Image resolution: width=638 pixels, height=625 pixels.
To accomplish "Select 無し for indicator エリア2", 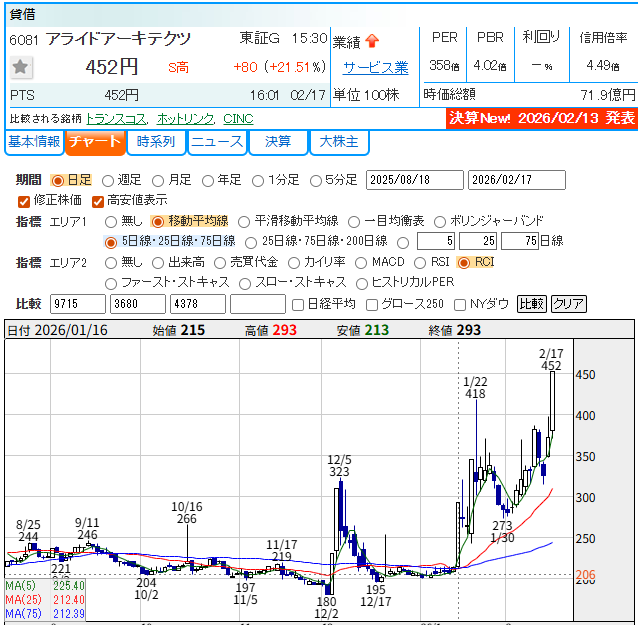I will click(111, 263).
